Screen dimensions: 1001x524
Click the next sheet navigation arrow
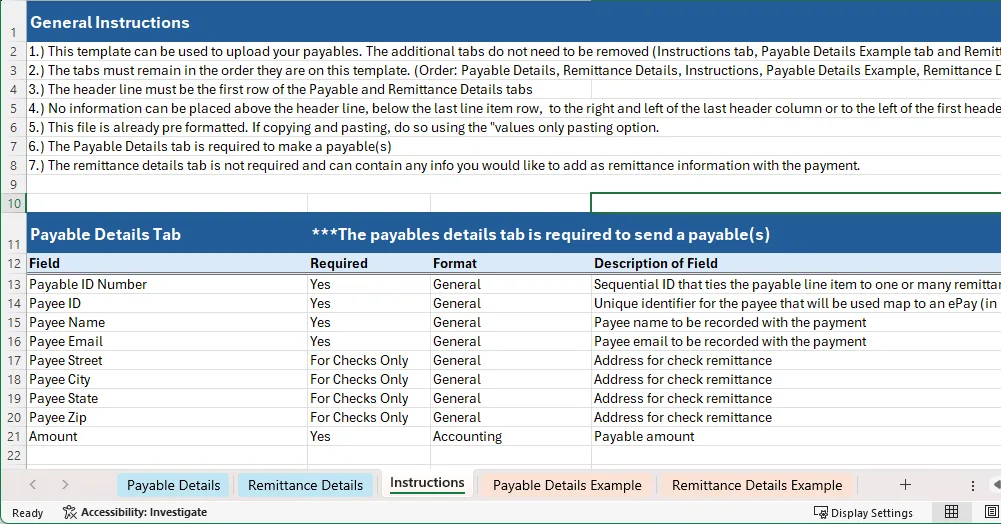64,485
